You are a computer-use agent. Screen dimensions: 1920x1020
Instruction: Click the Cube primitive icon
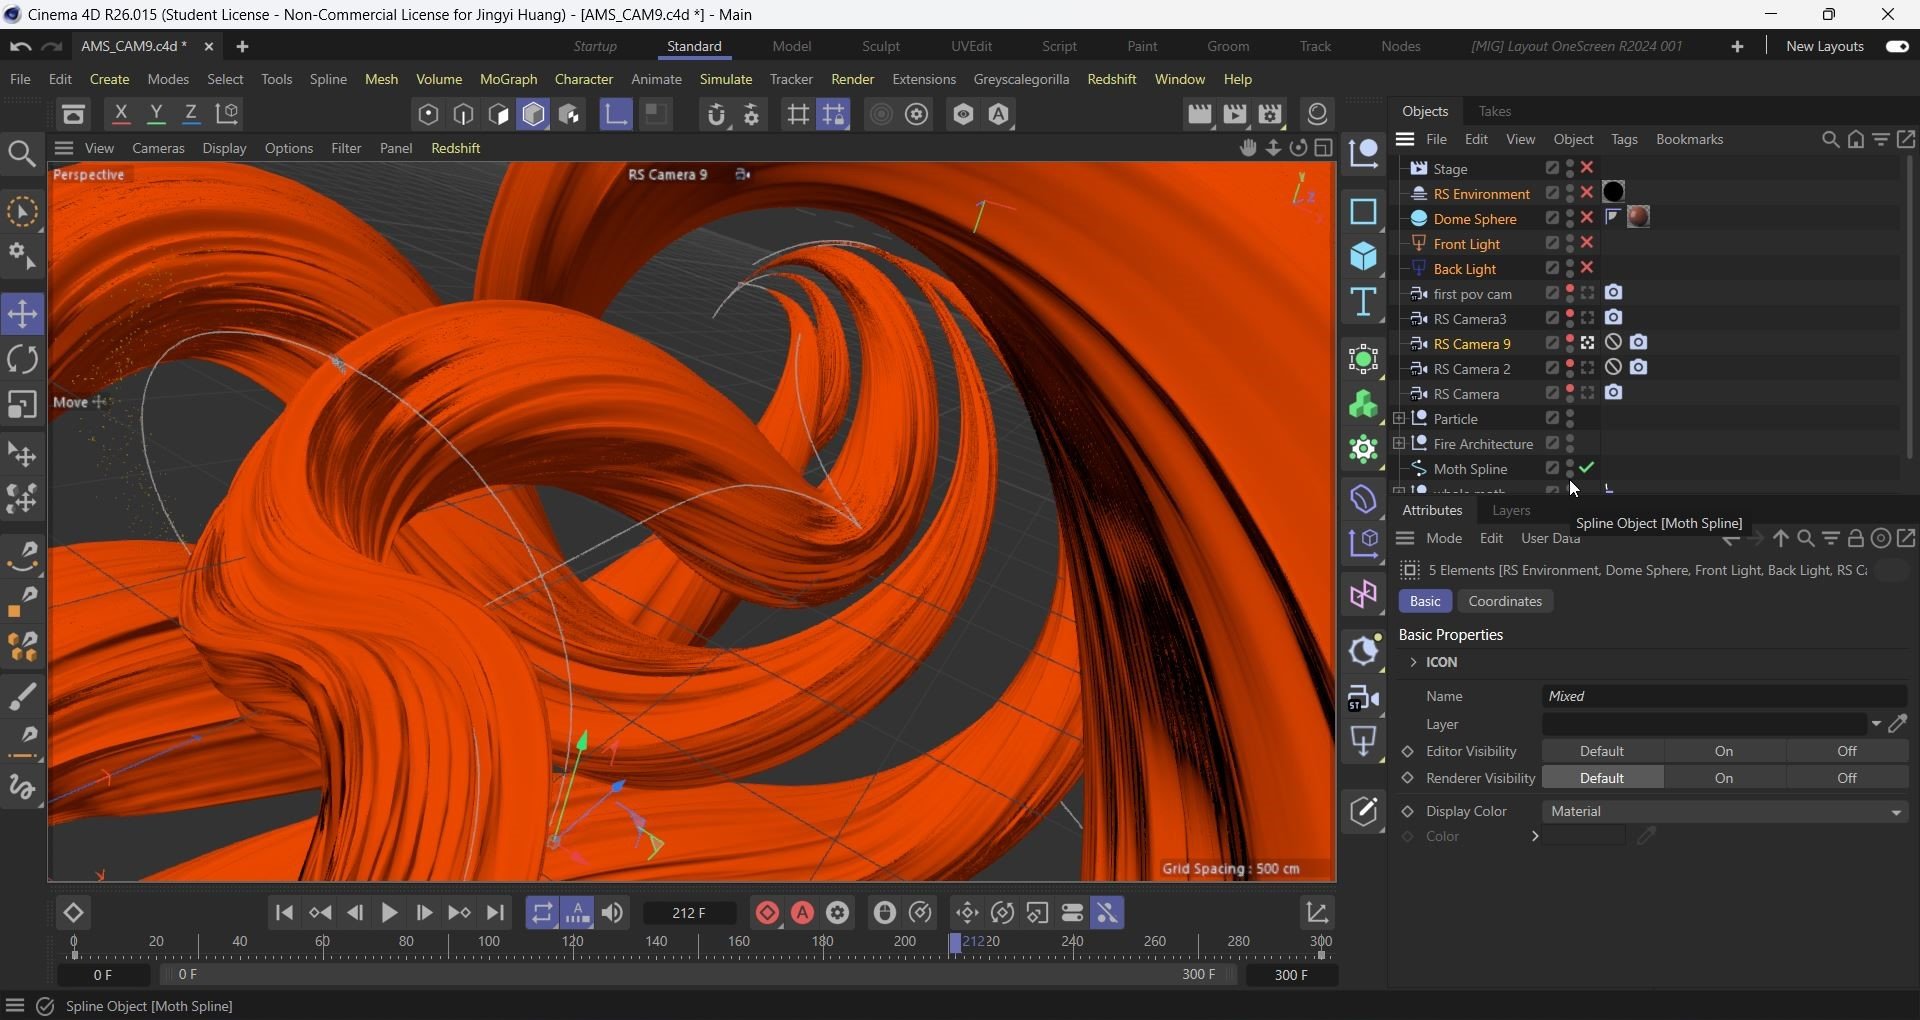click(1364, 257)
